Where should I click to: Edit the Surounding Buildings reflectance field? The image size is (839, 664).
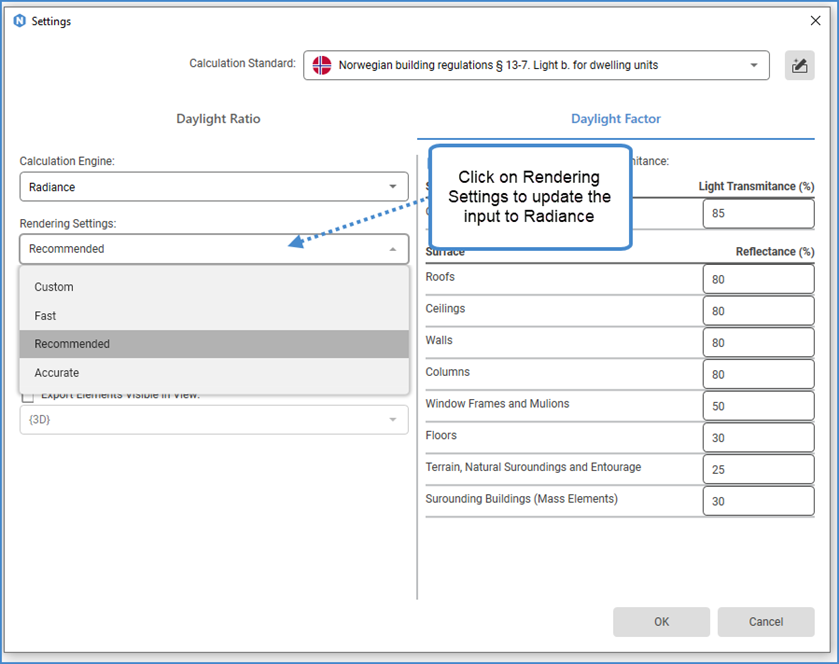pos(759,501)
